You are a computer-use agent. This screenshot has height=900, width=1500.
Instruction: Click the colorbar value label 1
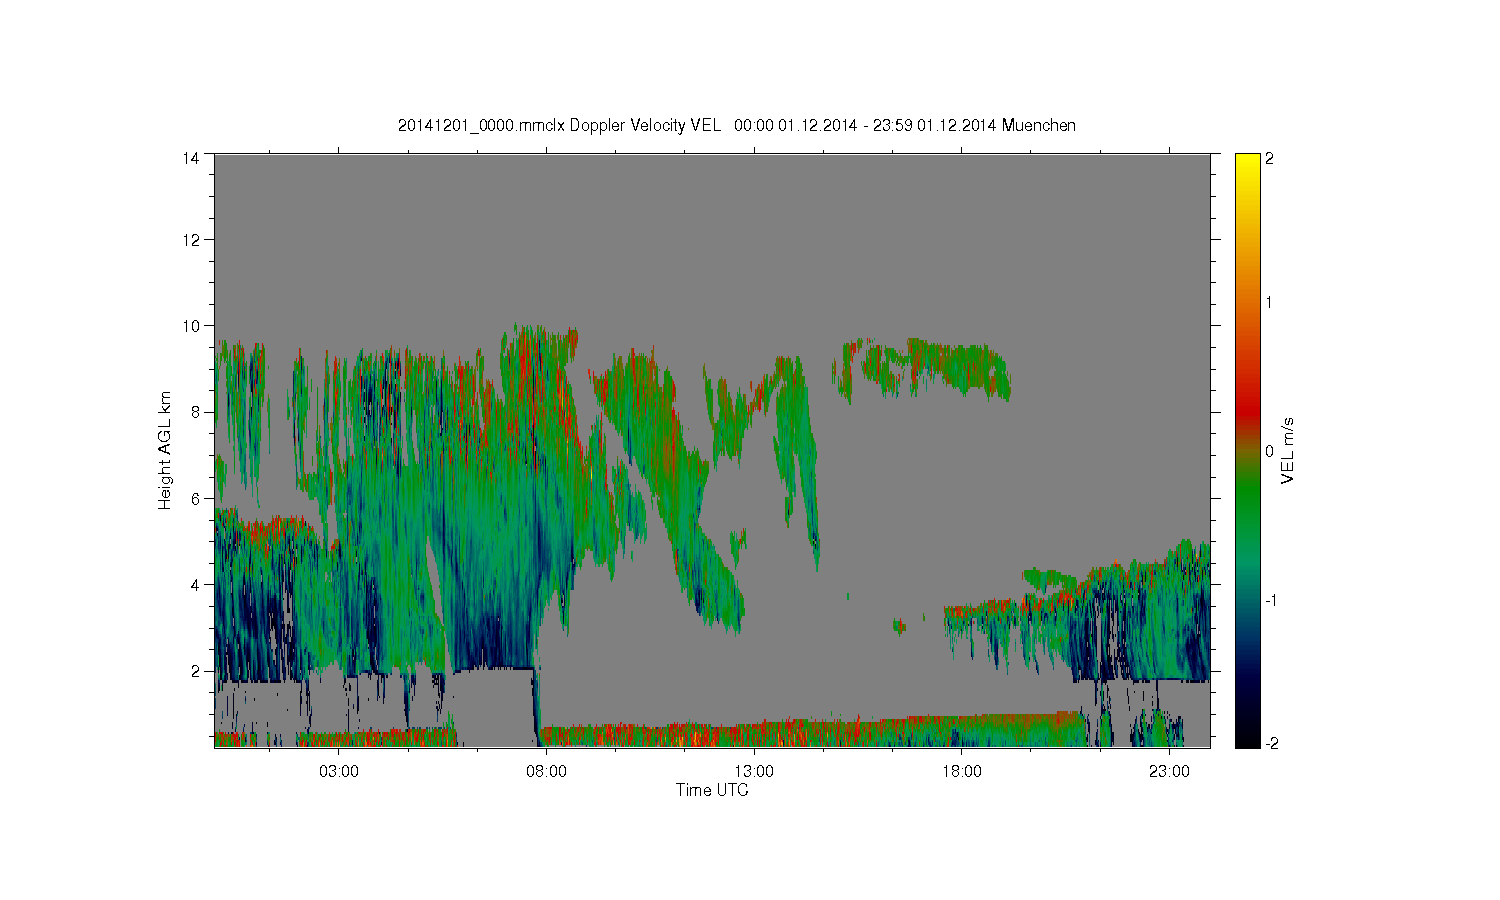(1269, 302)
